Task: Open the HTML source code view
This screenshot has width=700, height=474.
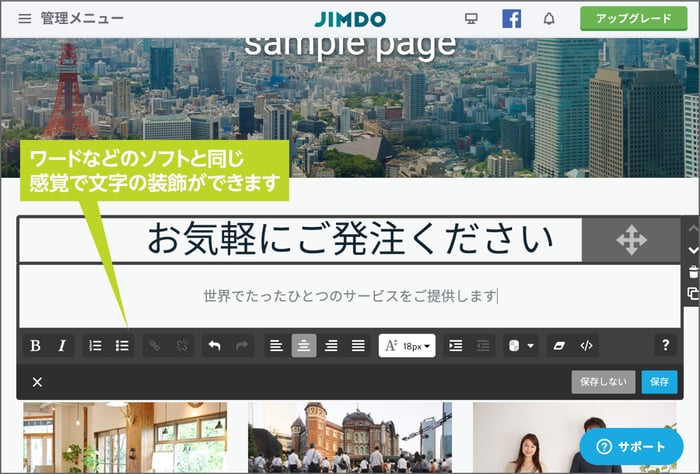Action: [586, 345]
